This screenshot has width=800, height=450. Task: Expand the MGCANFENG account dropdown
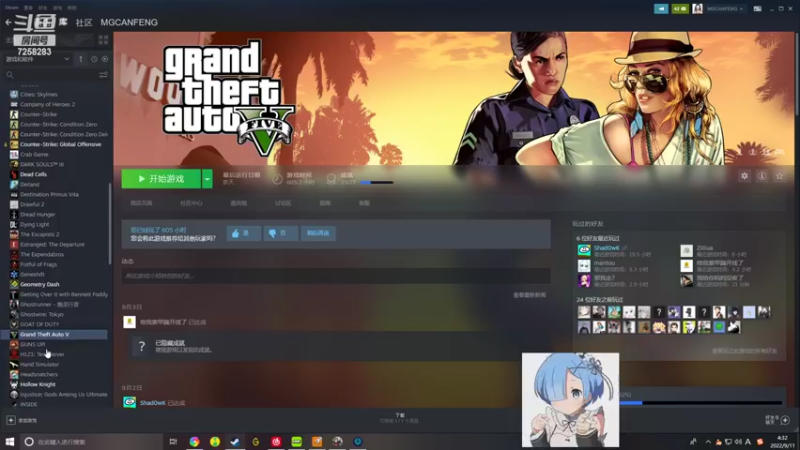[724, 9]
